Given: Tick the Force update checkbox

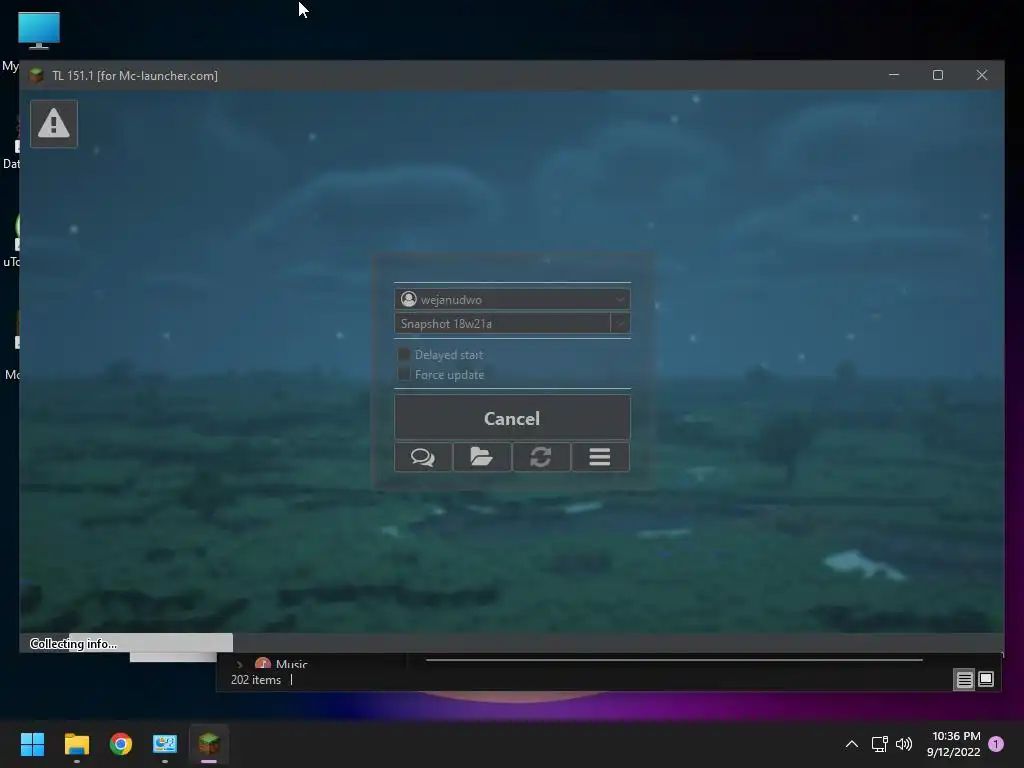Looking at the screenshot, I should (x=404, y=374).
